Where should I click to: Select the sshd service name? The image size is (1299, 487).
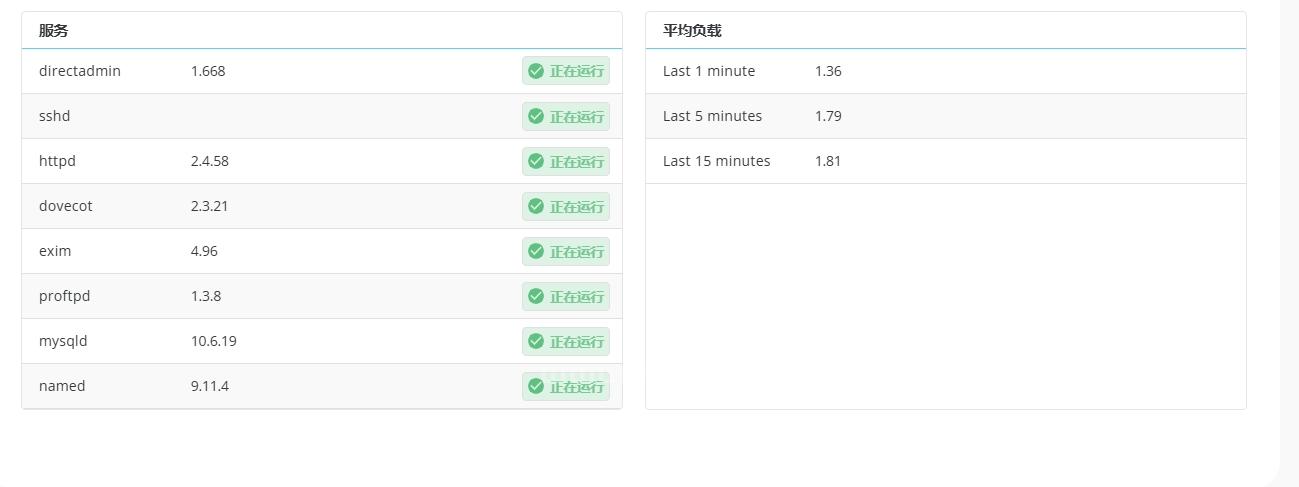coord(55,116)
